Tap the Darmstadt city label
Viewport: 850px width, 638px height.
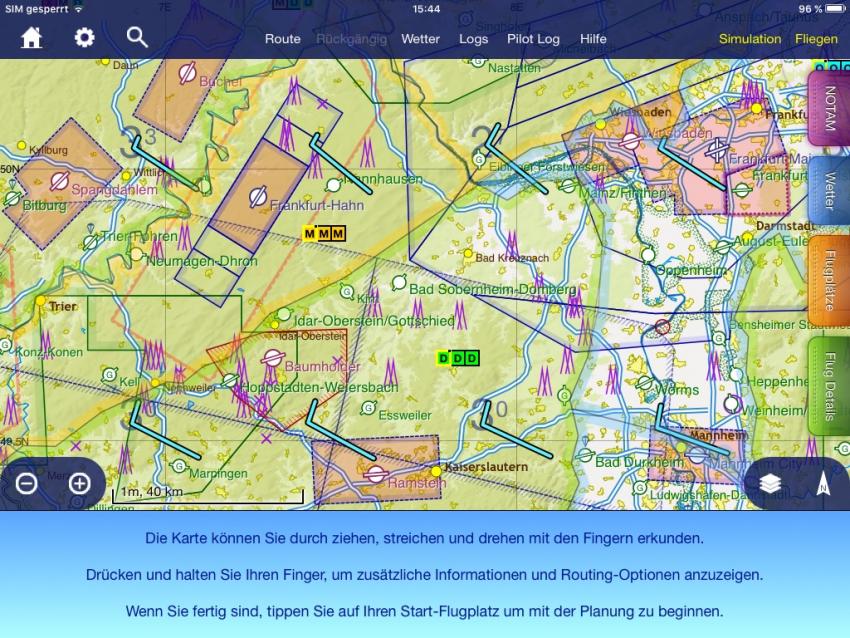coord(785,225)
